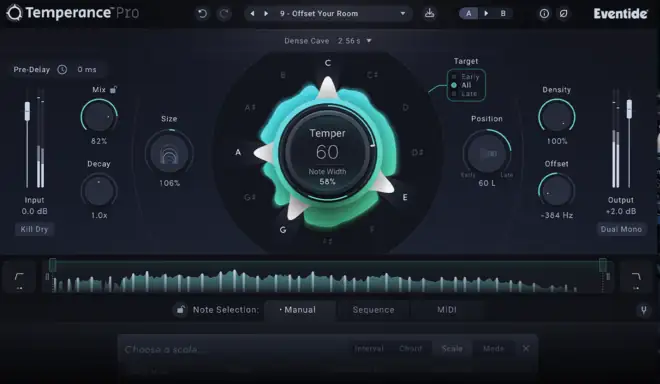
Task: Select Late target option
Action: point(465,93)
